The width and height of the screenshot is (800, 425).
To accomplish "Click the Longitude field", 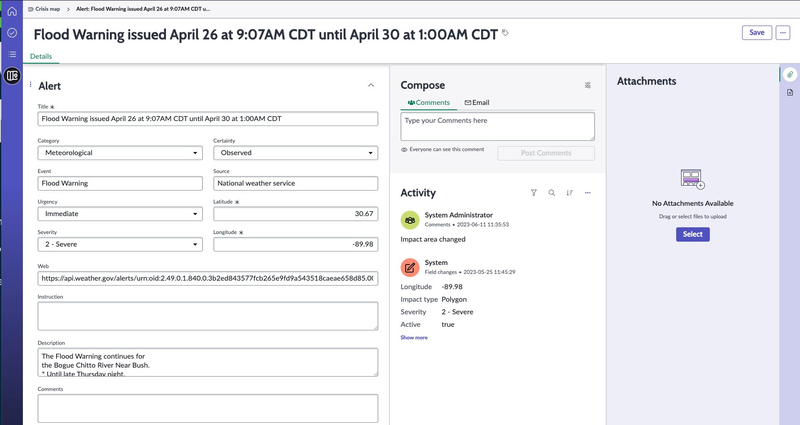I will (295, 244).
